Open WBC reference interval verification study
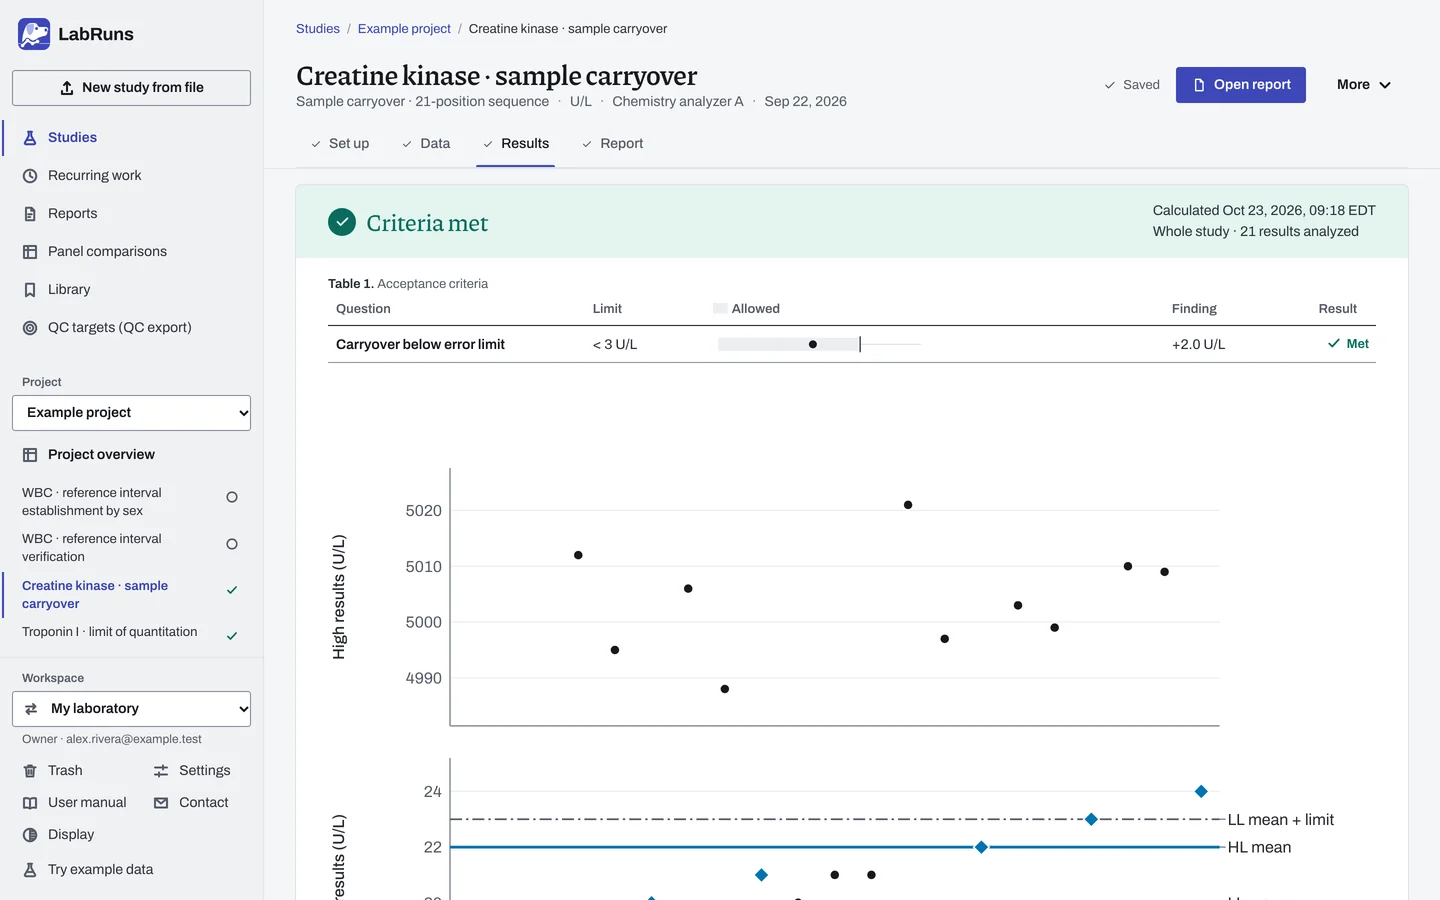1440x900 pixels. pyautogui.click(x=130, y=548)
